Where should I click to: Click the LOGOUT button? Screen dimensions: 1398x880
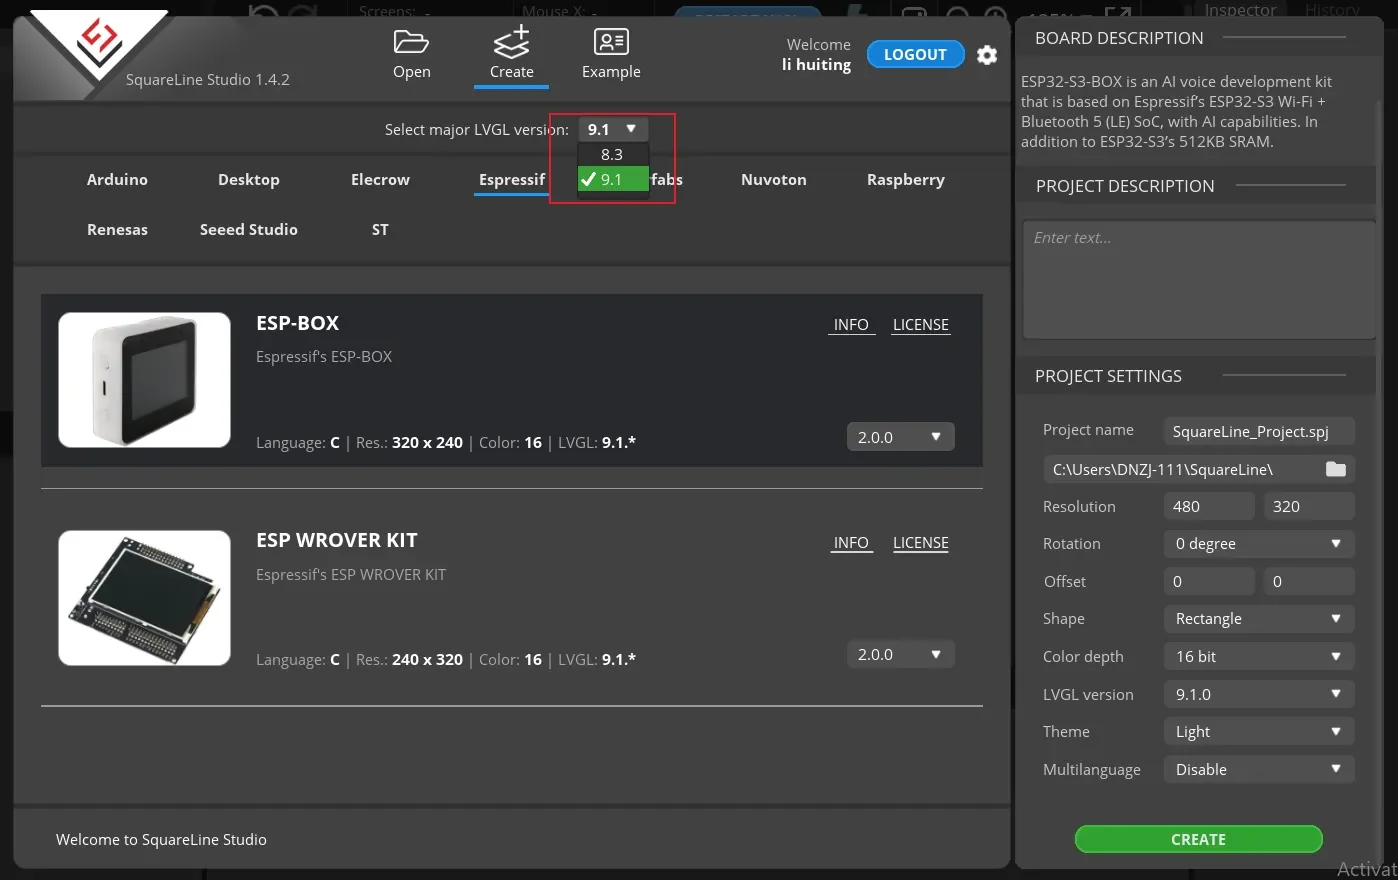click(915, 55)
